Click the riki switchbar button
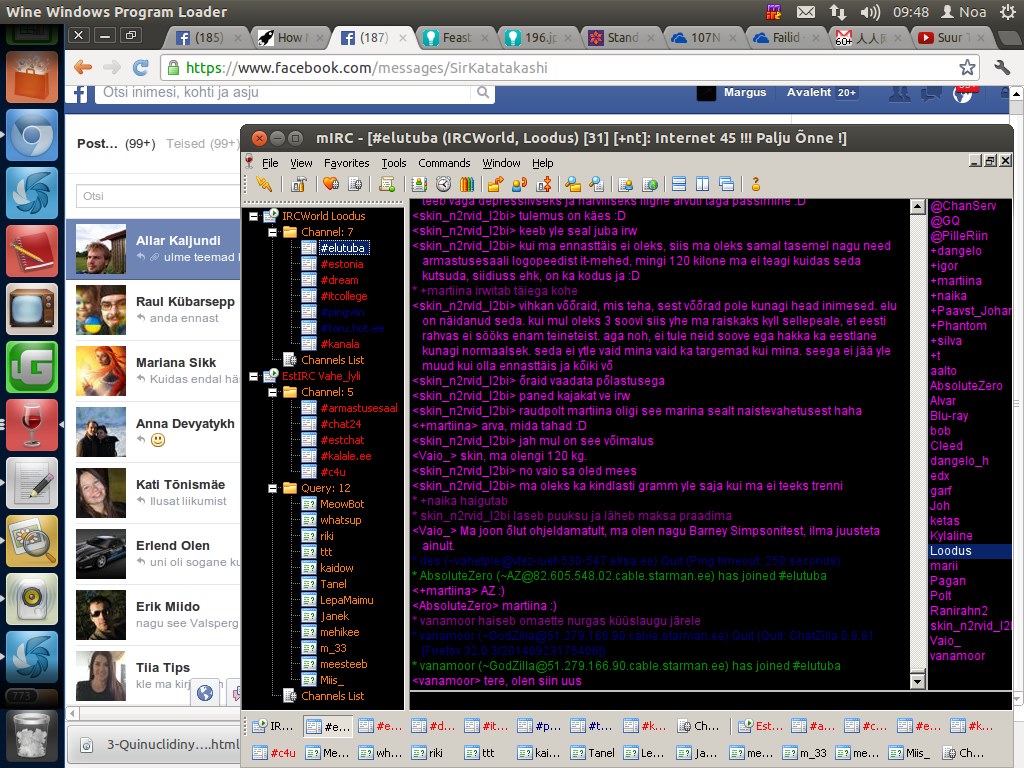The image size is (1024, 768). (x=428, y=753)
